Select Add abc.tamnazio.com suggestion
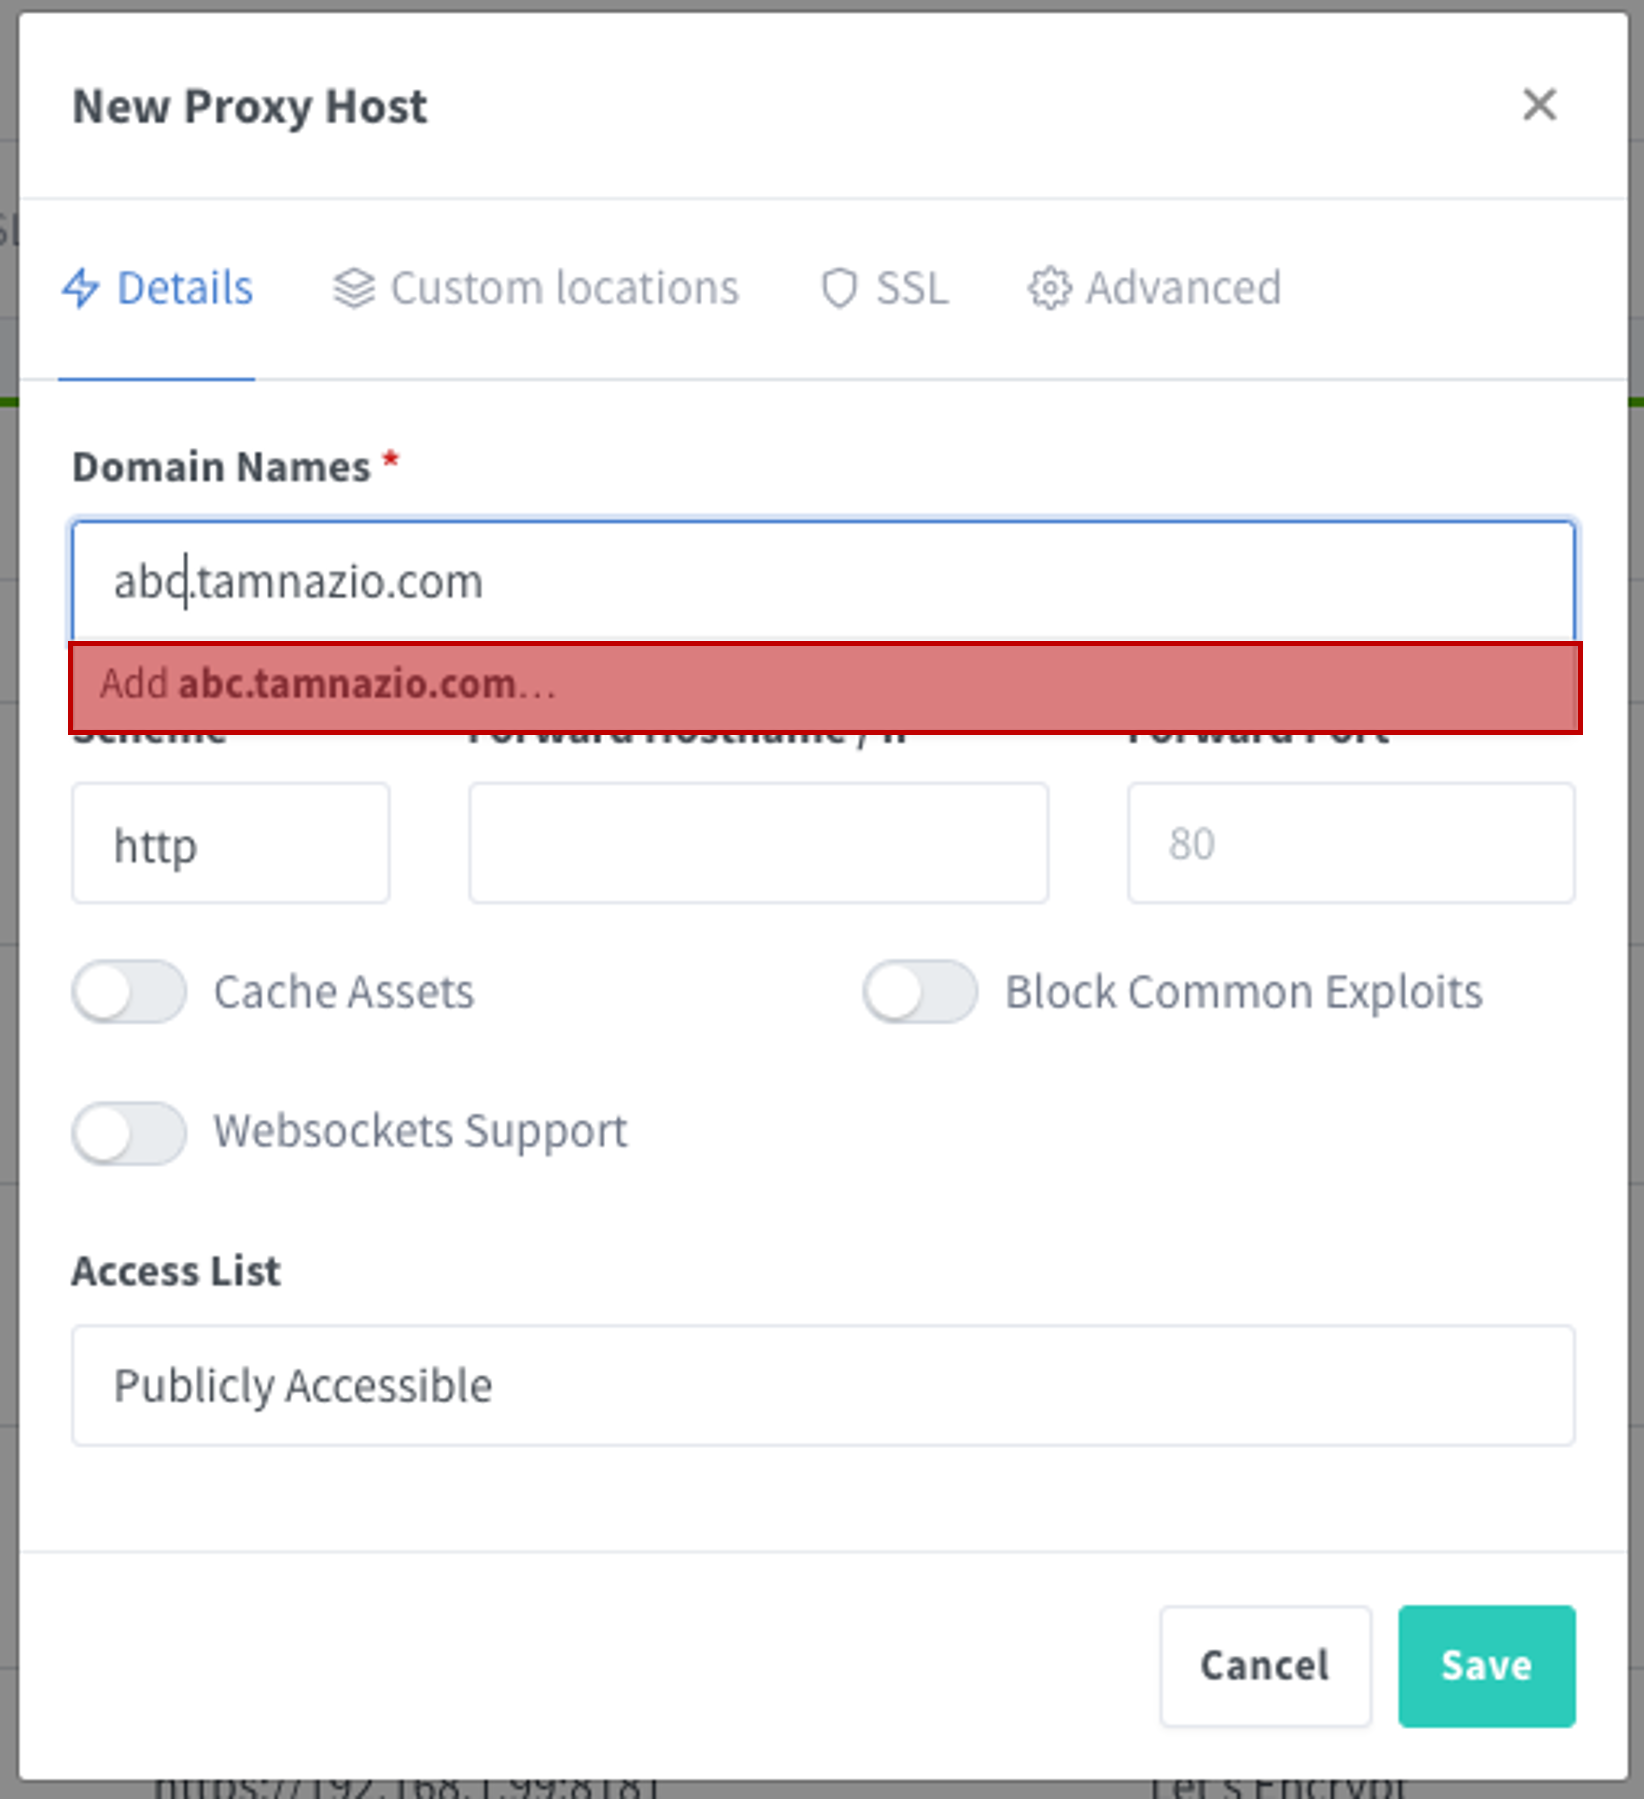 825,688
